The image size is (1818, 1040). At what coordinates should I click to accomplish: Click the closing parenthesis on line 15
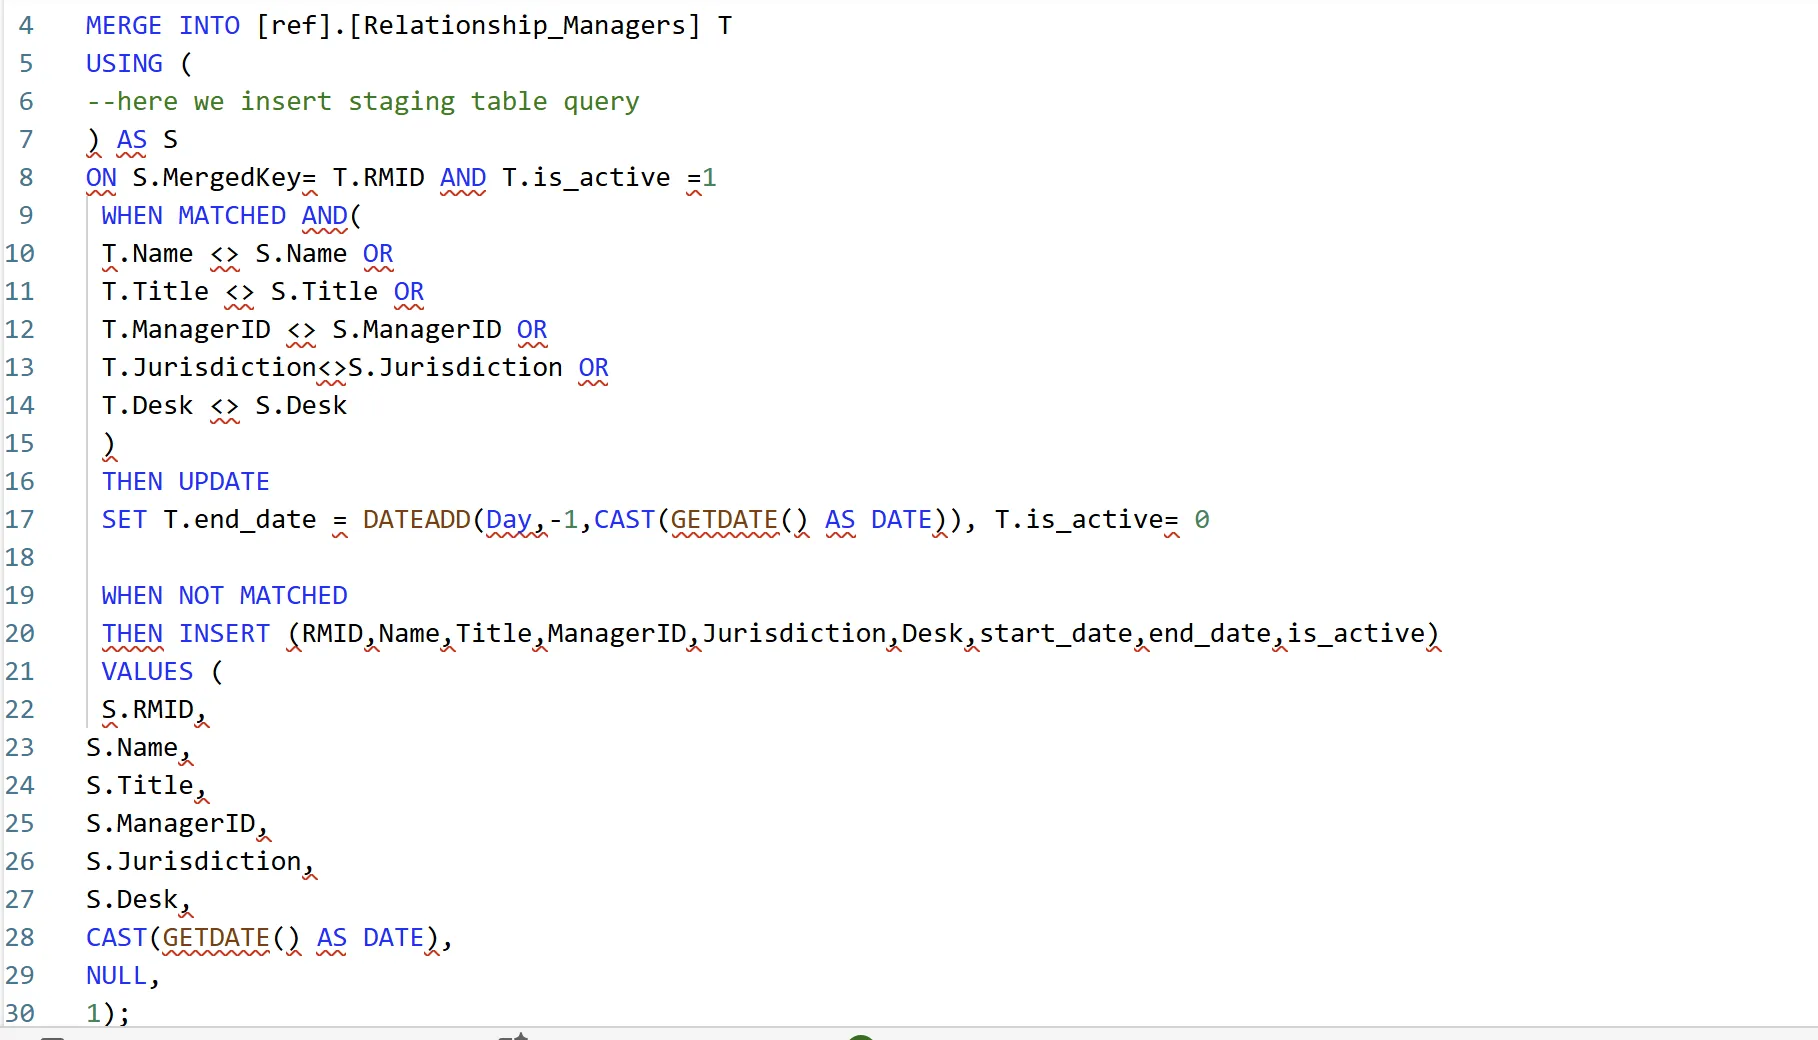[x=109, y=443]
